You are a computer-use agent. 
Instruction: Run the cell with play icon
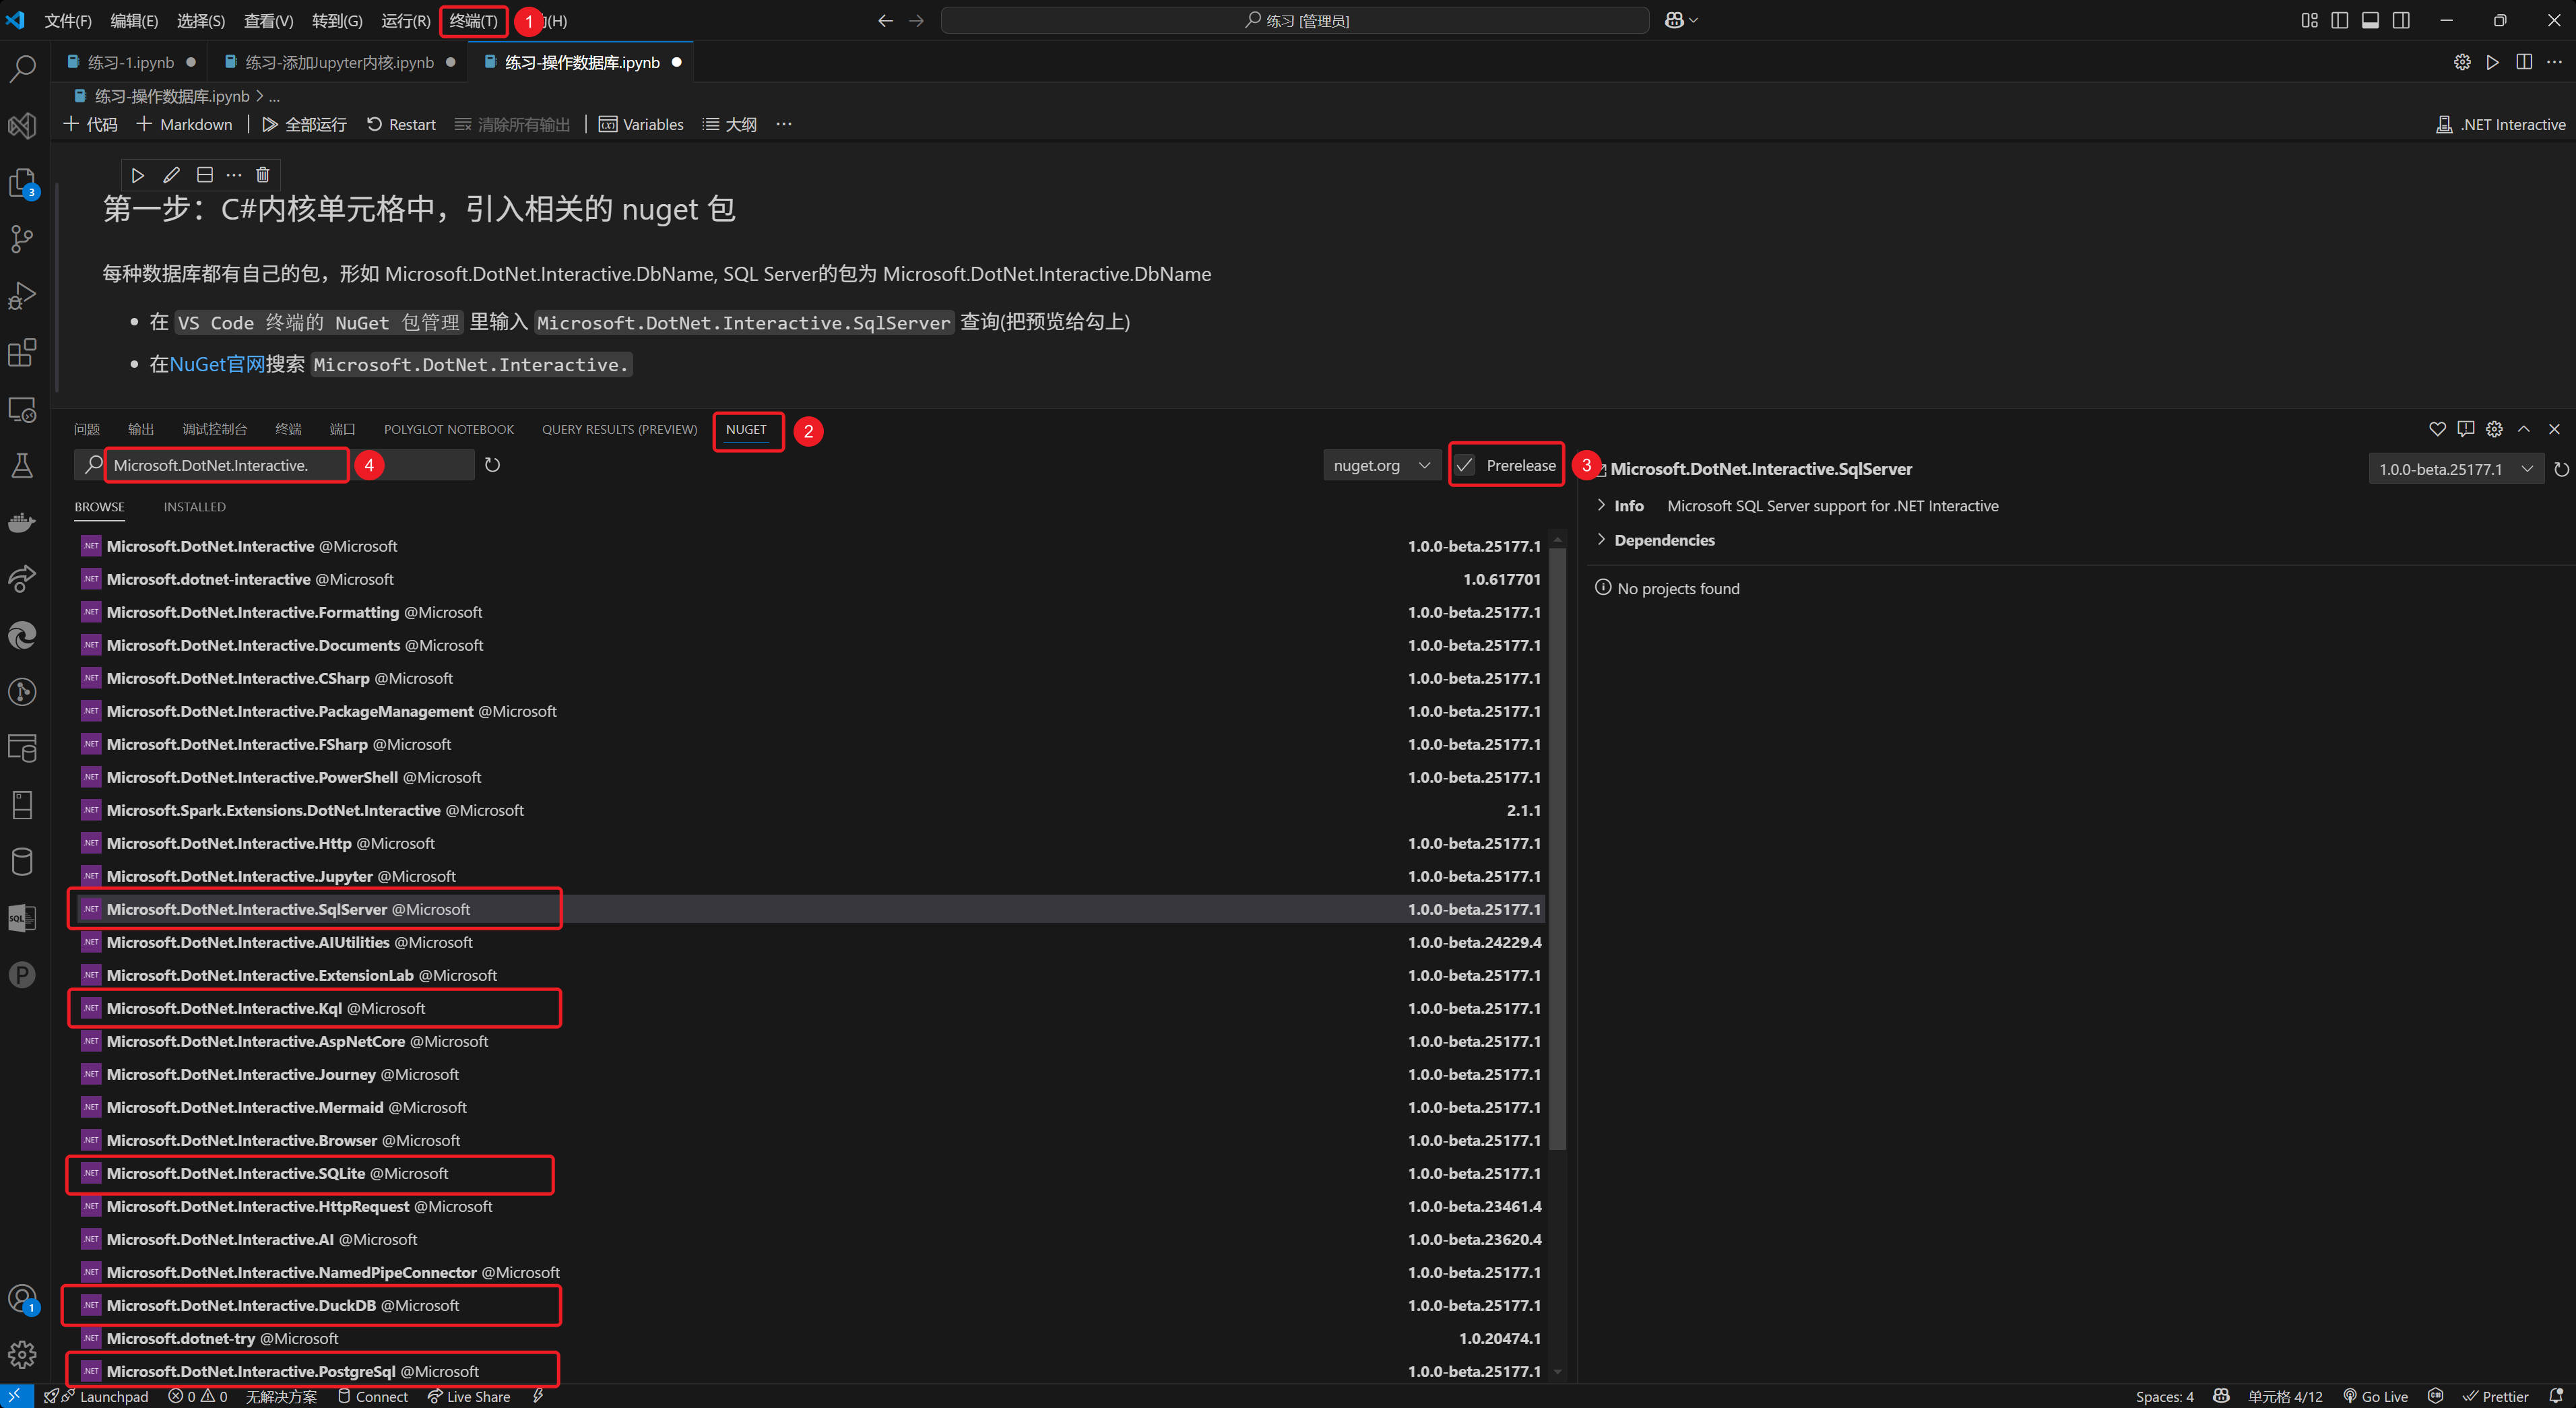tap(138, 175)
